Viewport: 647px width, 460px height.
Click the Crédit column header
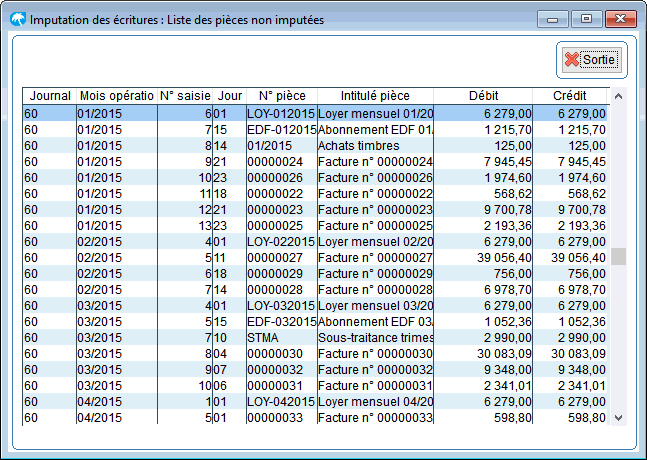(x=570, y=96)
